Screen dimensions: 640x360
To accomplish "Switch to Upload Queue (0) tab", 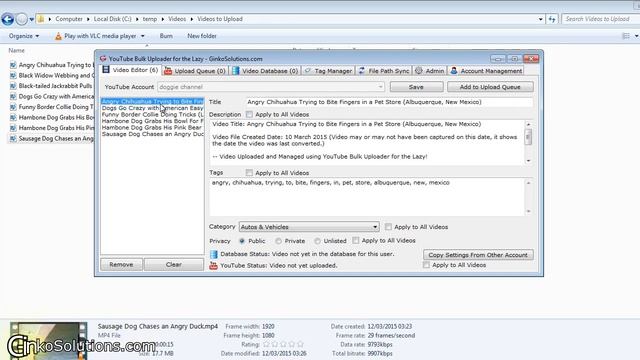I will pos(195,71).
